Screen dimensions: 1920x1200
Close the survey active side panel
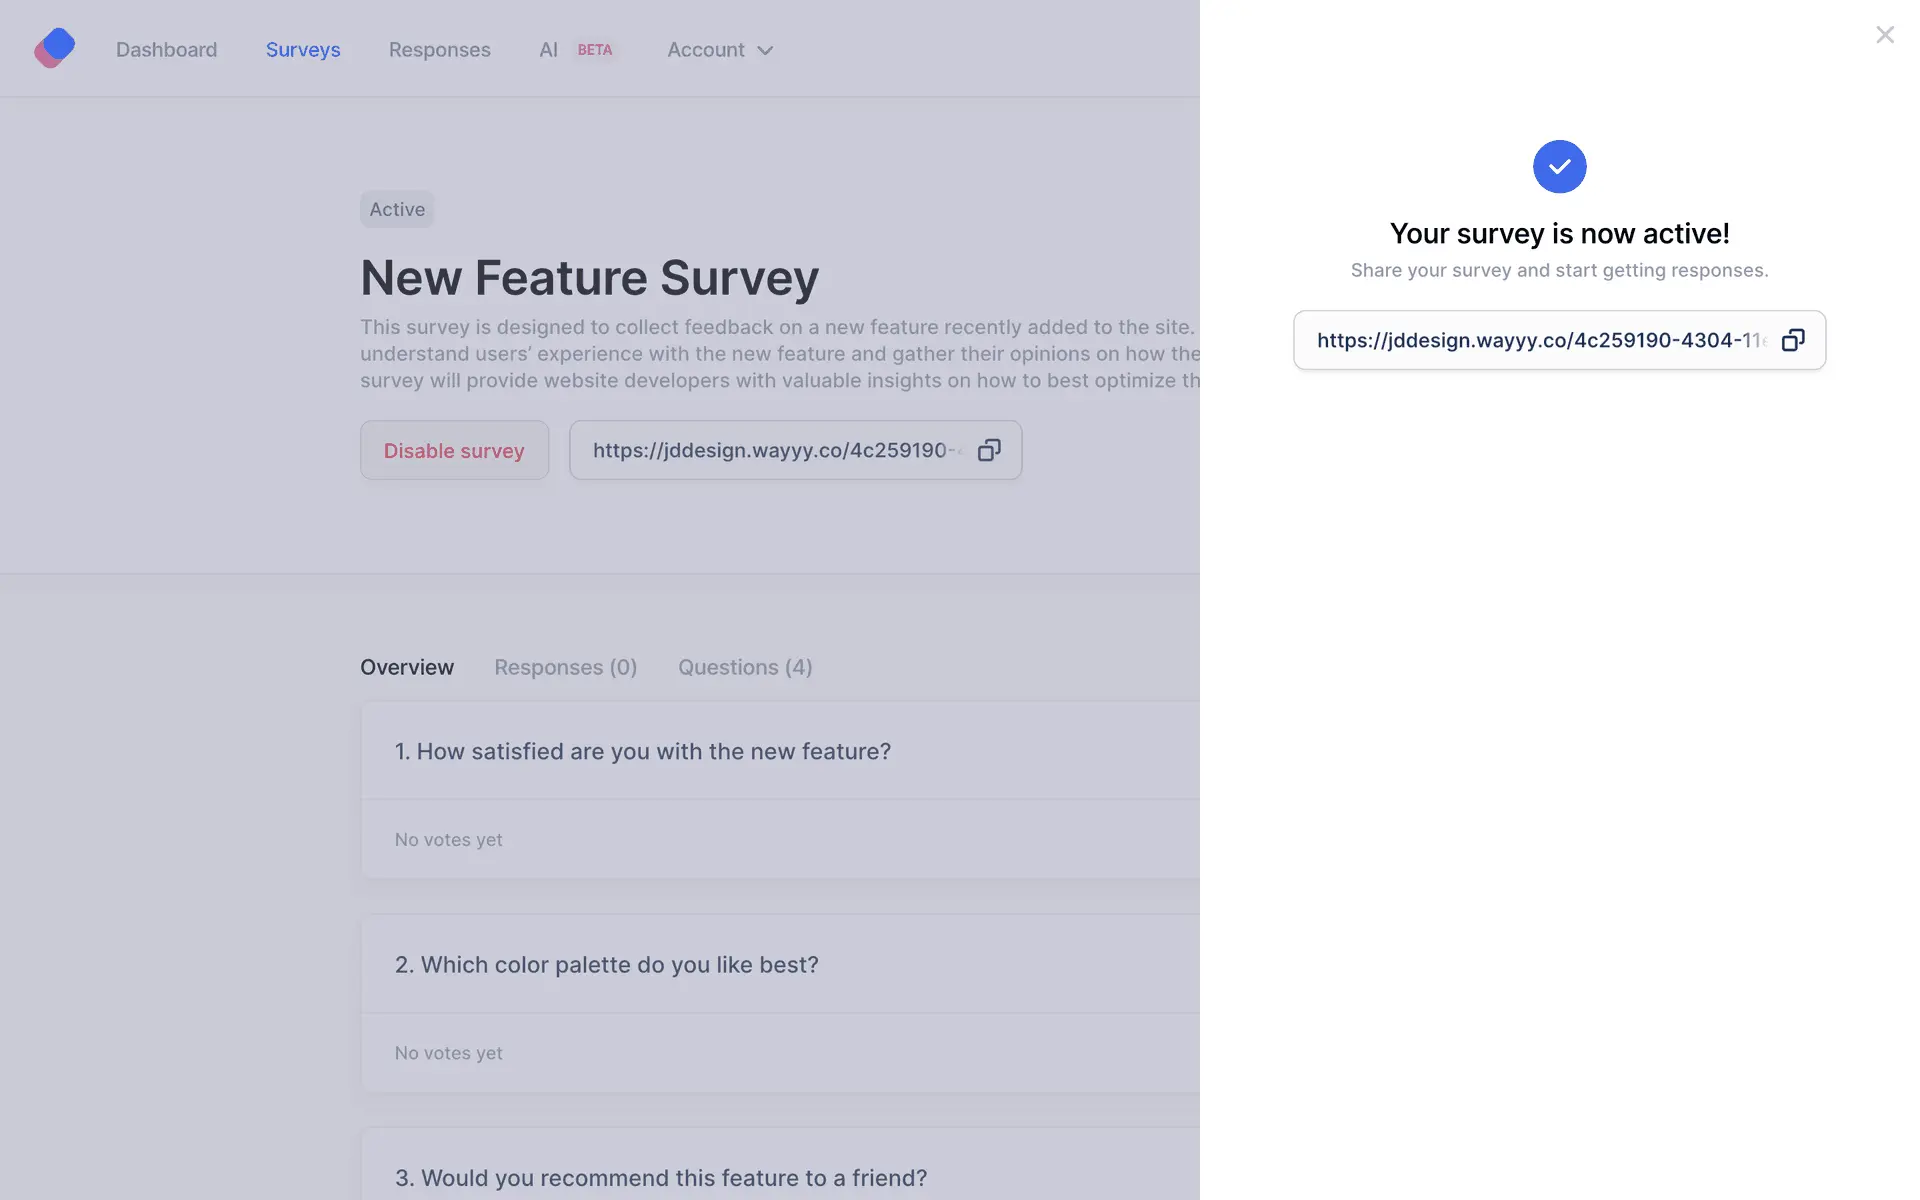pyautogui.click(x=1885, y=35)
